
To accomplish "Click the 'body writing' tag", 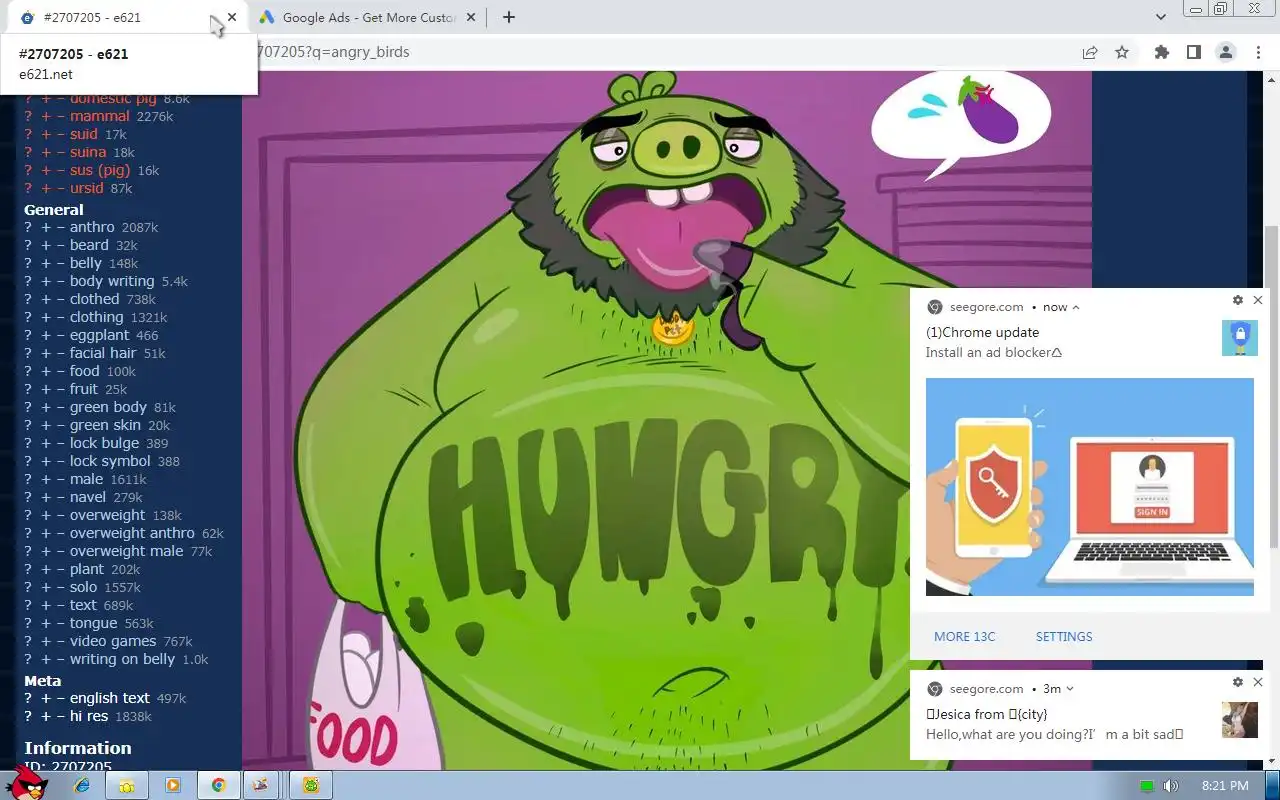I will pos(112,281).
